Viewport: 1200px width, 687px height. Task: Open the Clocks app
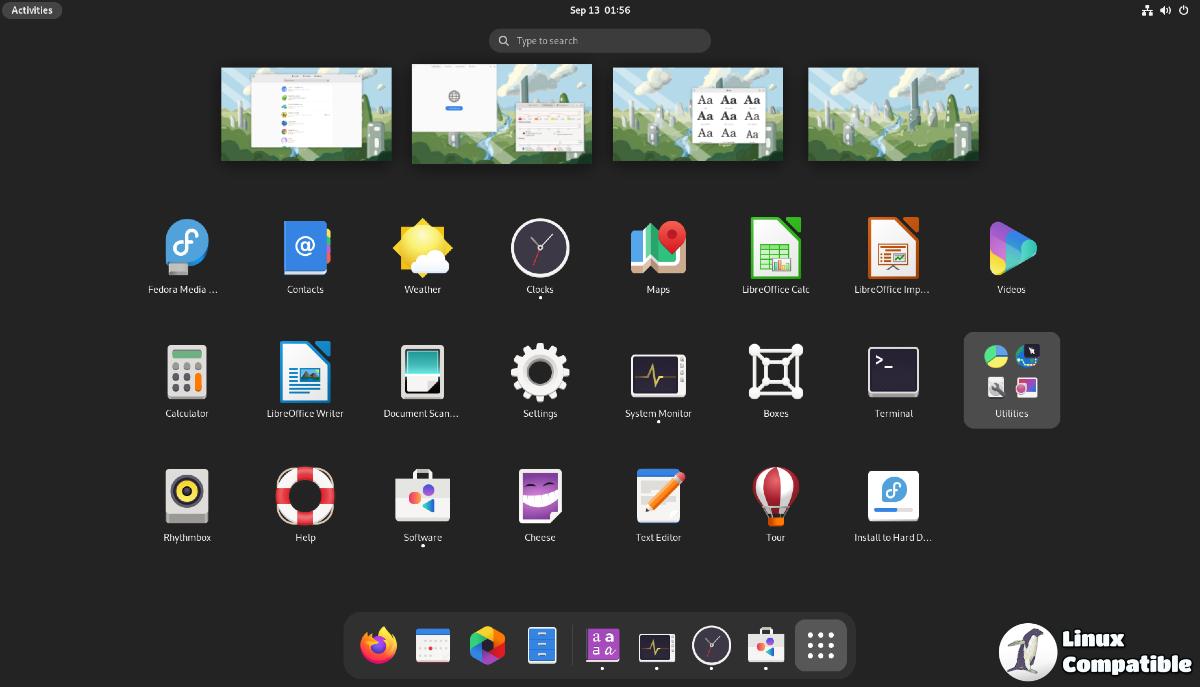coord(540,247)
